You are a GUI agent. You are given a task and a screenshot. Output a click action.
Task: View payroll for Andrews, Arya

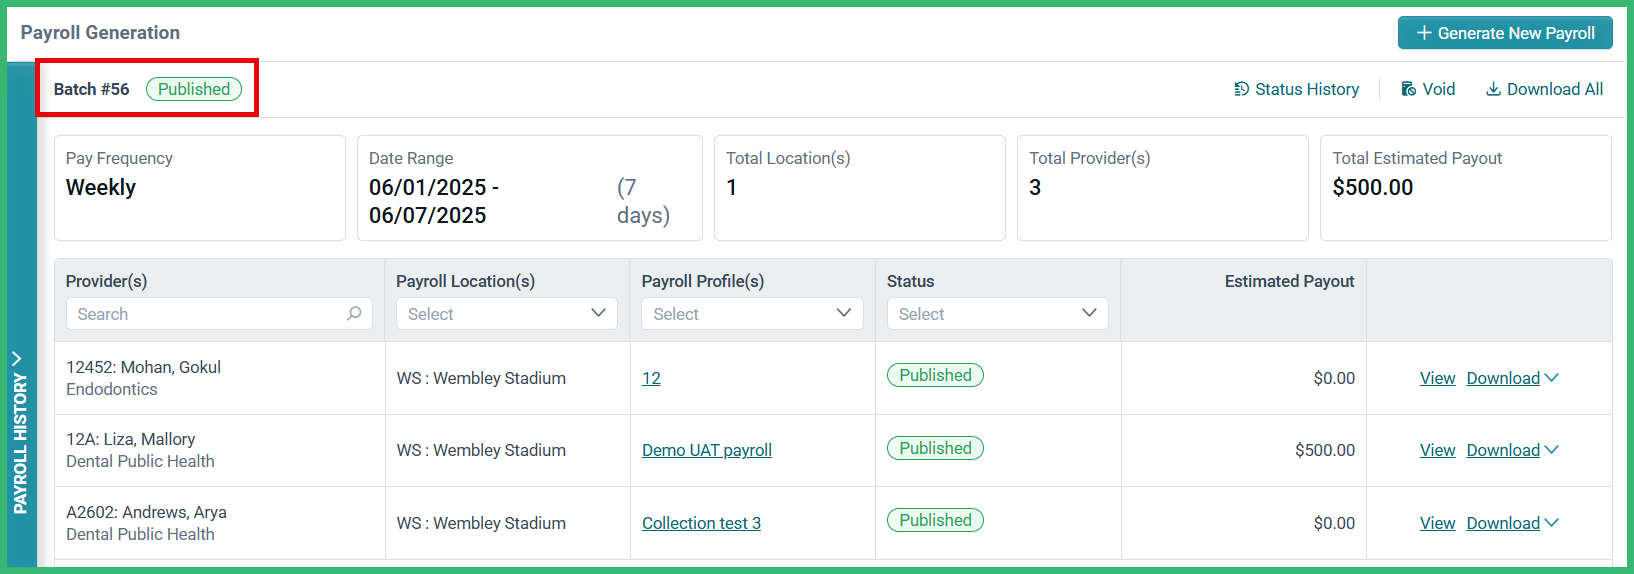pyautogui.click(x=1437, y=523)
